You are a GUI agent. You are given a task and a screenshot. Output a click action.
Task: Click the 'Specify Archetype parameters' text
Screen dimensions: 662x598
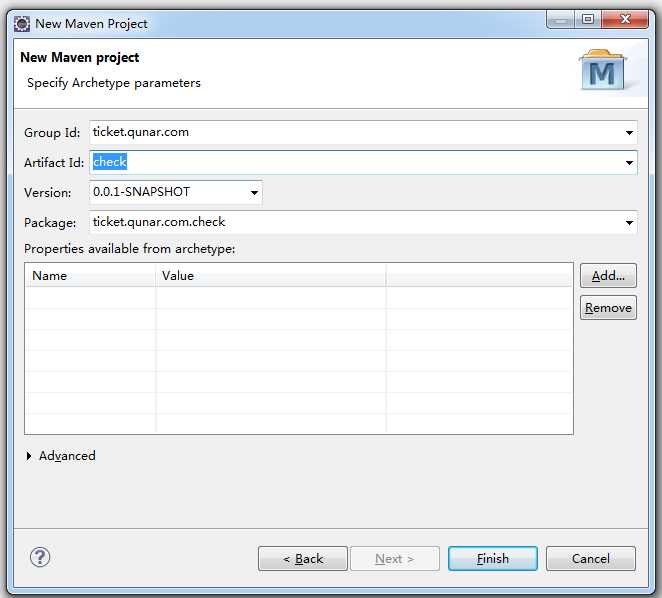114,83
